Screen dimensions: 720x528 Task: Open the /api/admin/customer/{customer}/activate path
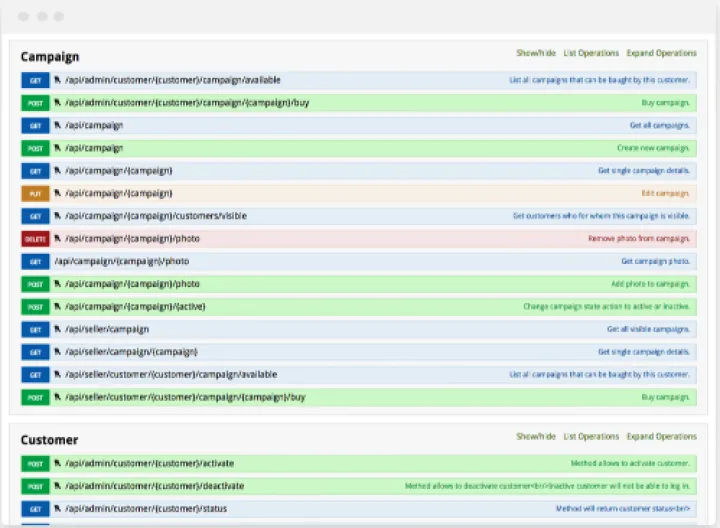149,463
